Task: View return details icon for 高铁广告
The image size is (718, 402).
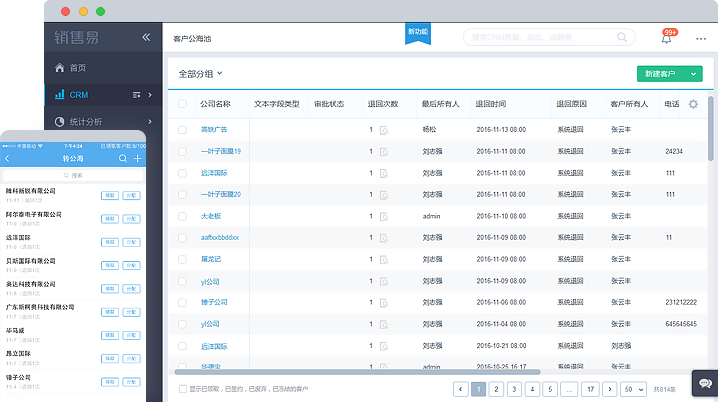Action: tap(384, 130)
